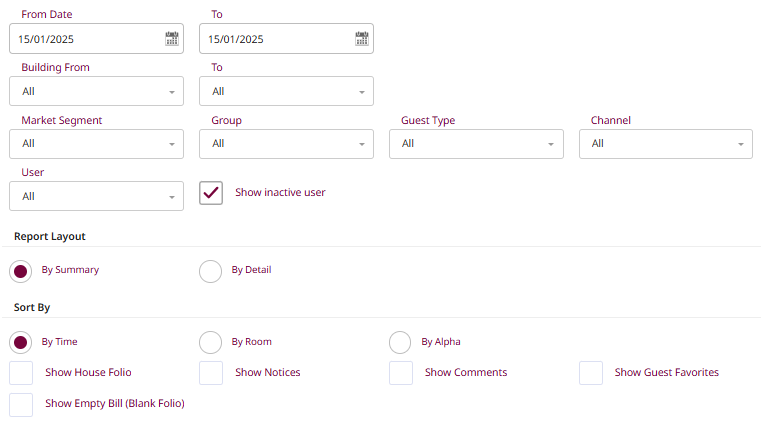Image resolution: width=763 pixels, height=429 pixels.
Task: Enable Show Empty Bill (Blank Folio)
Action: click(21, 405)
